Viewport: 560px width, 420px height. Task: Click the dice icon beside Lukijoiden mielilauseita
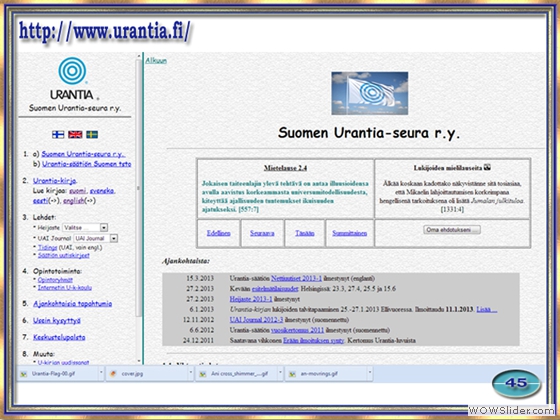pyautogui.click(x=487, y=167)
